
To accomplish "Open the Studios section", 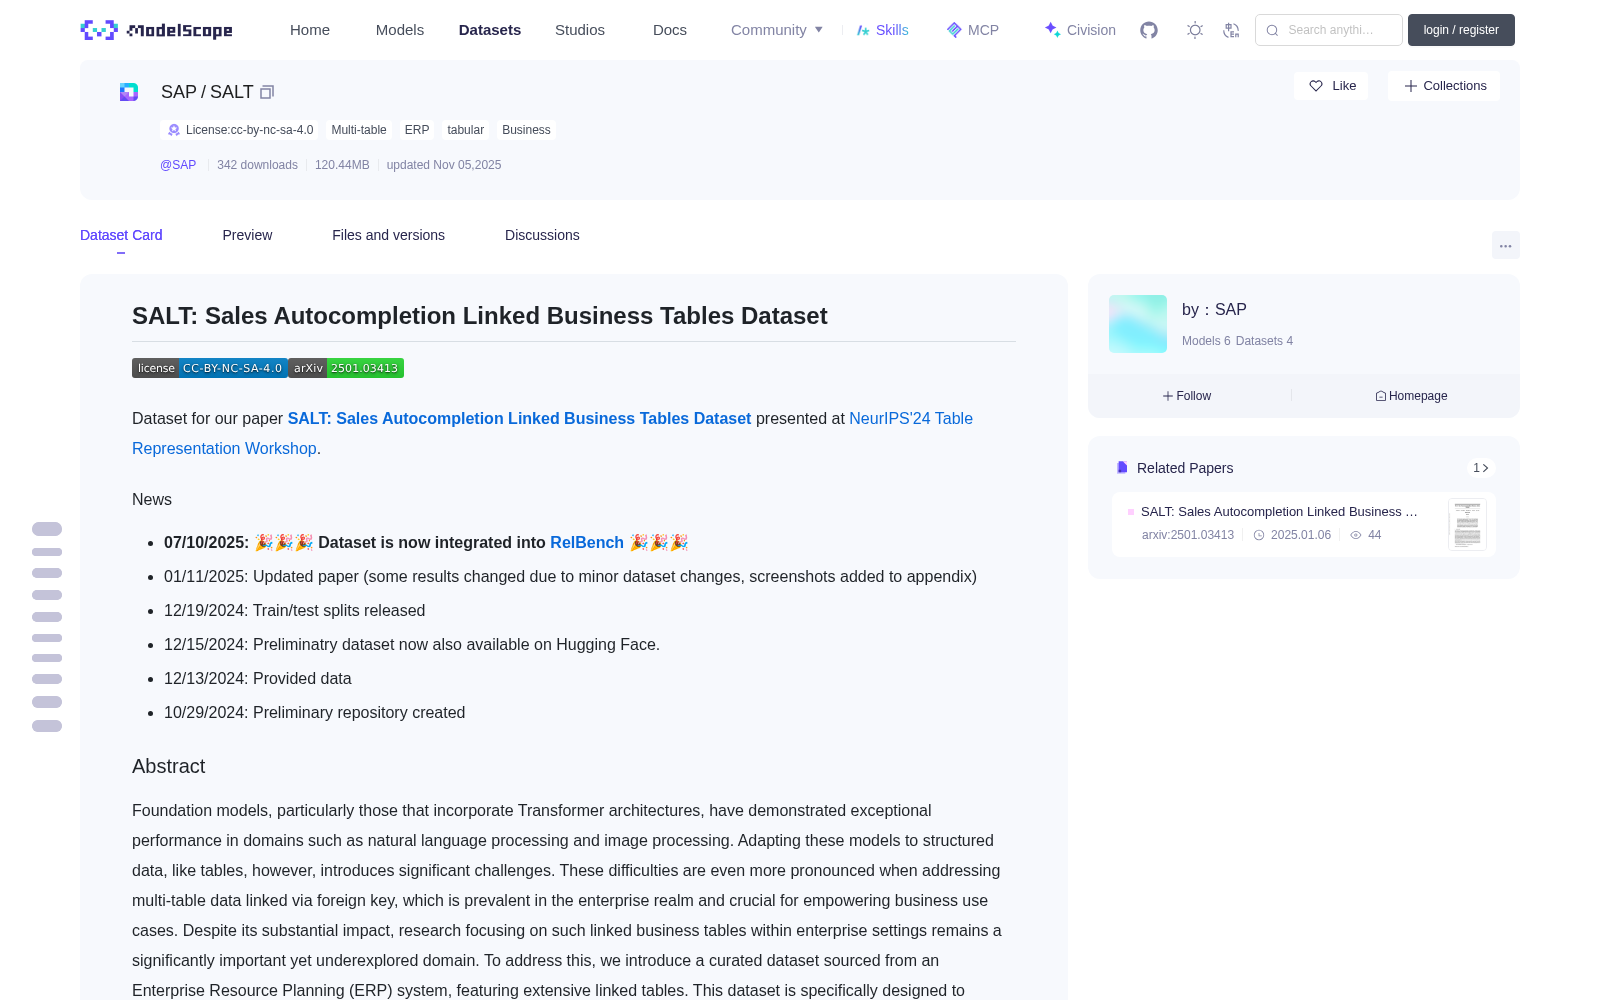I will pos(580,30).
